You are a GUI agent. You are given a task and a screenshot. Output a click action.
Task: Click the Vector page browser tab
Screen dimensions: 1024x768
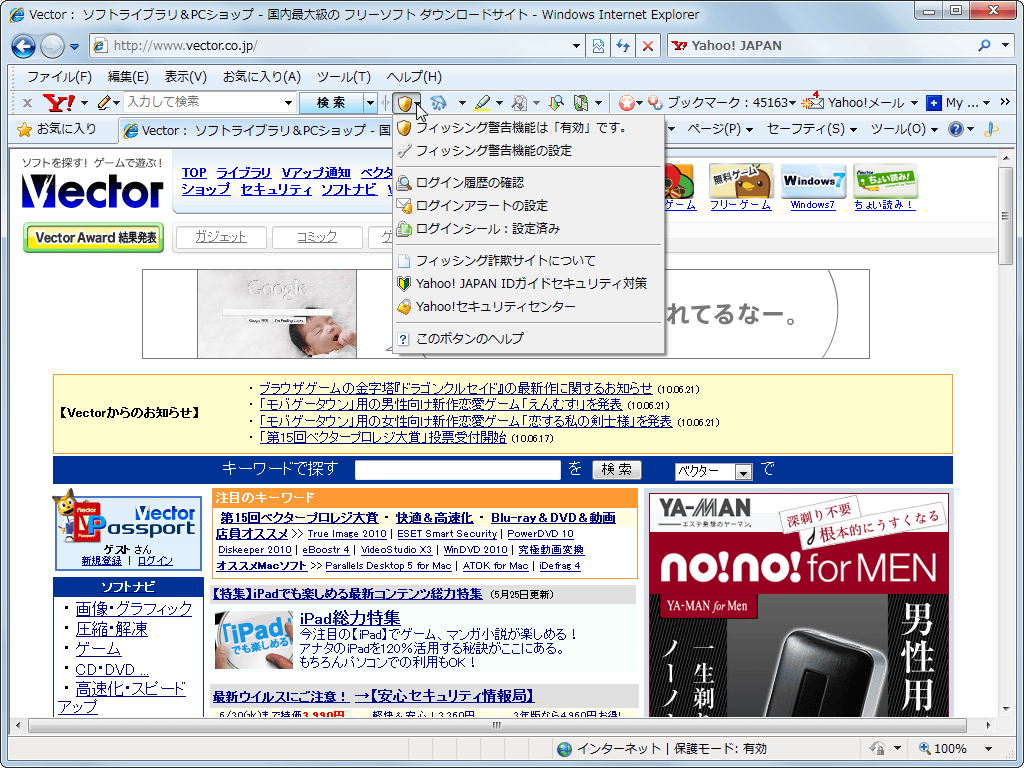pyautogui.click(x=257, y=130)
